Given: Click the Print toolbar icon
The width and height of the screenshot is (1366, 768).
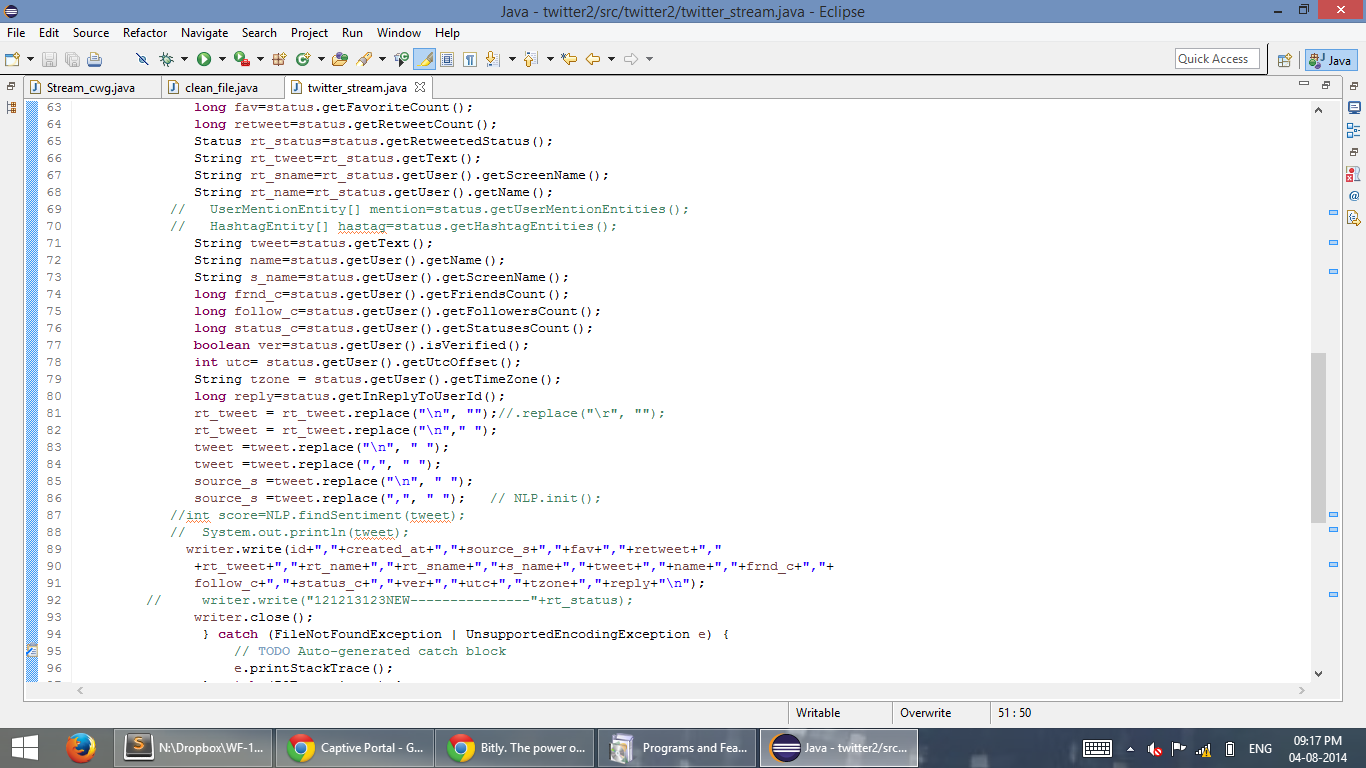Looking at the screenshot, I should 94,59.
